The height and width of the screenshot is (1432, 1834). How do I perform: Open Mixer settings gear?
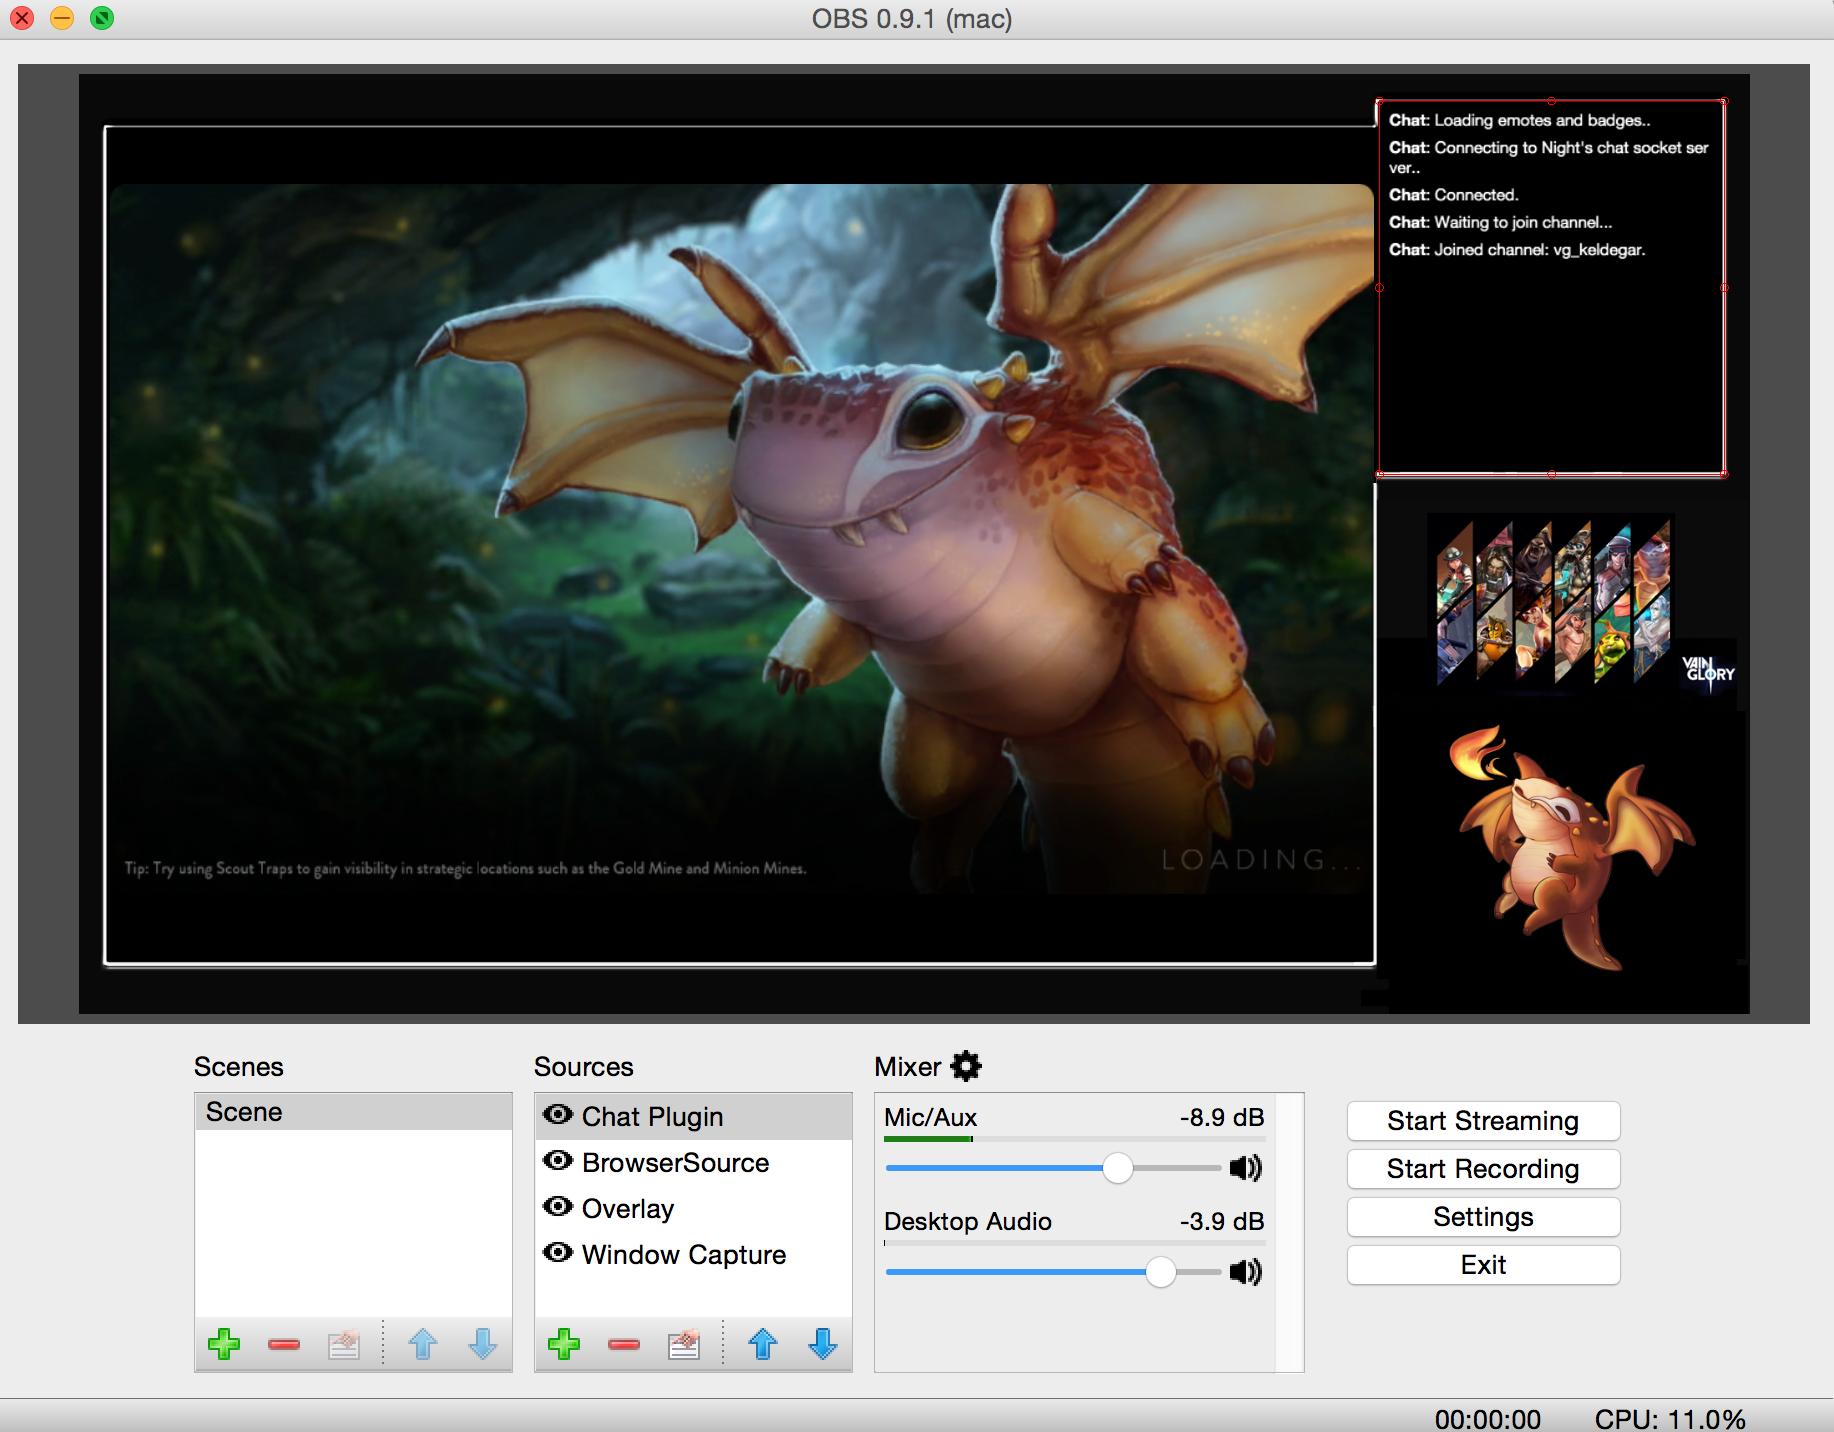click(x=966, y=1066)
